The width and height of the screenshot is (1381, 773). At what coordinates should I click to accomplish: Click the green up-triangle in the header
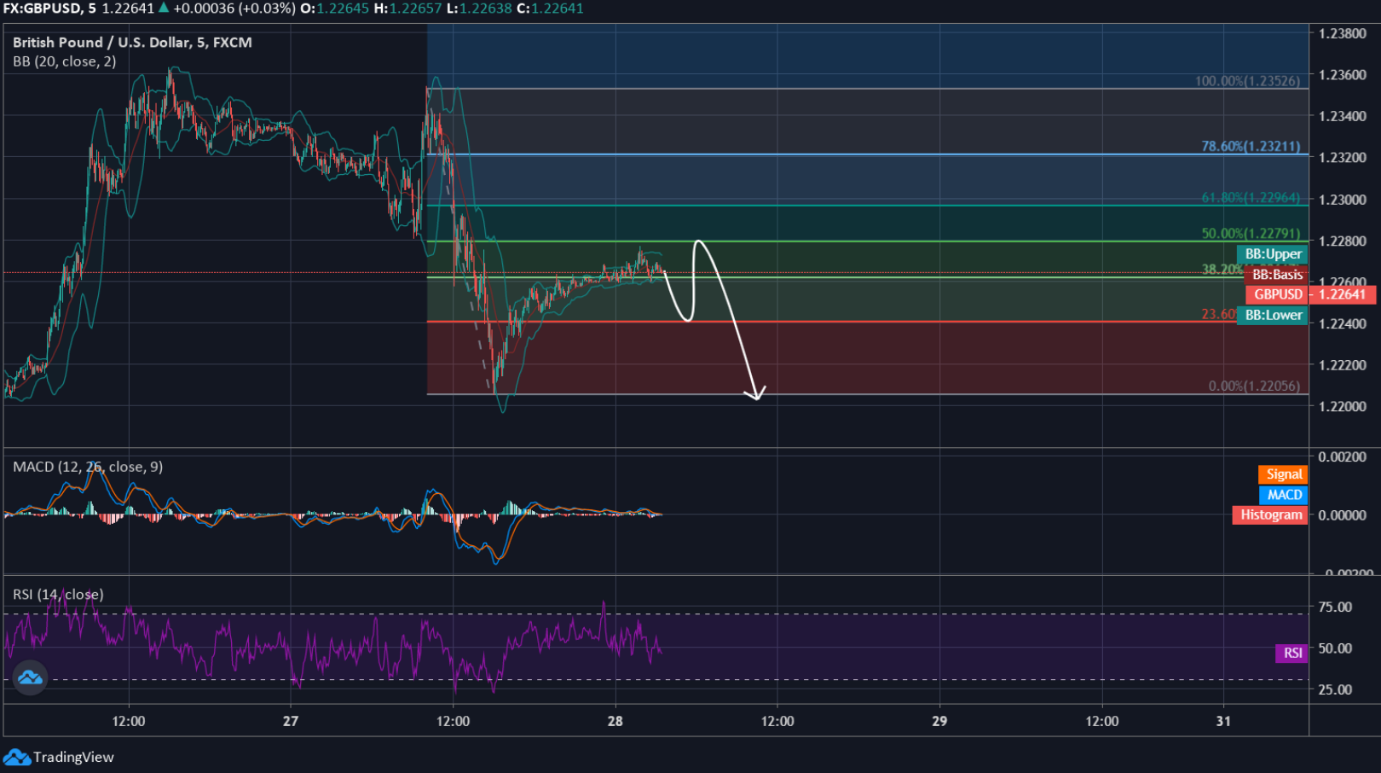point(164,9)
